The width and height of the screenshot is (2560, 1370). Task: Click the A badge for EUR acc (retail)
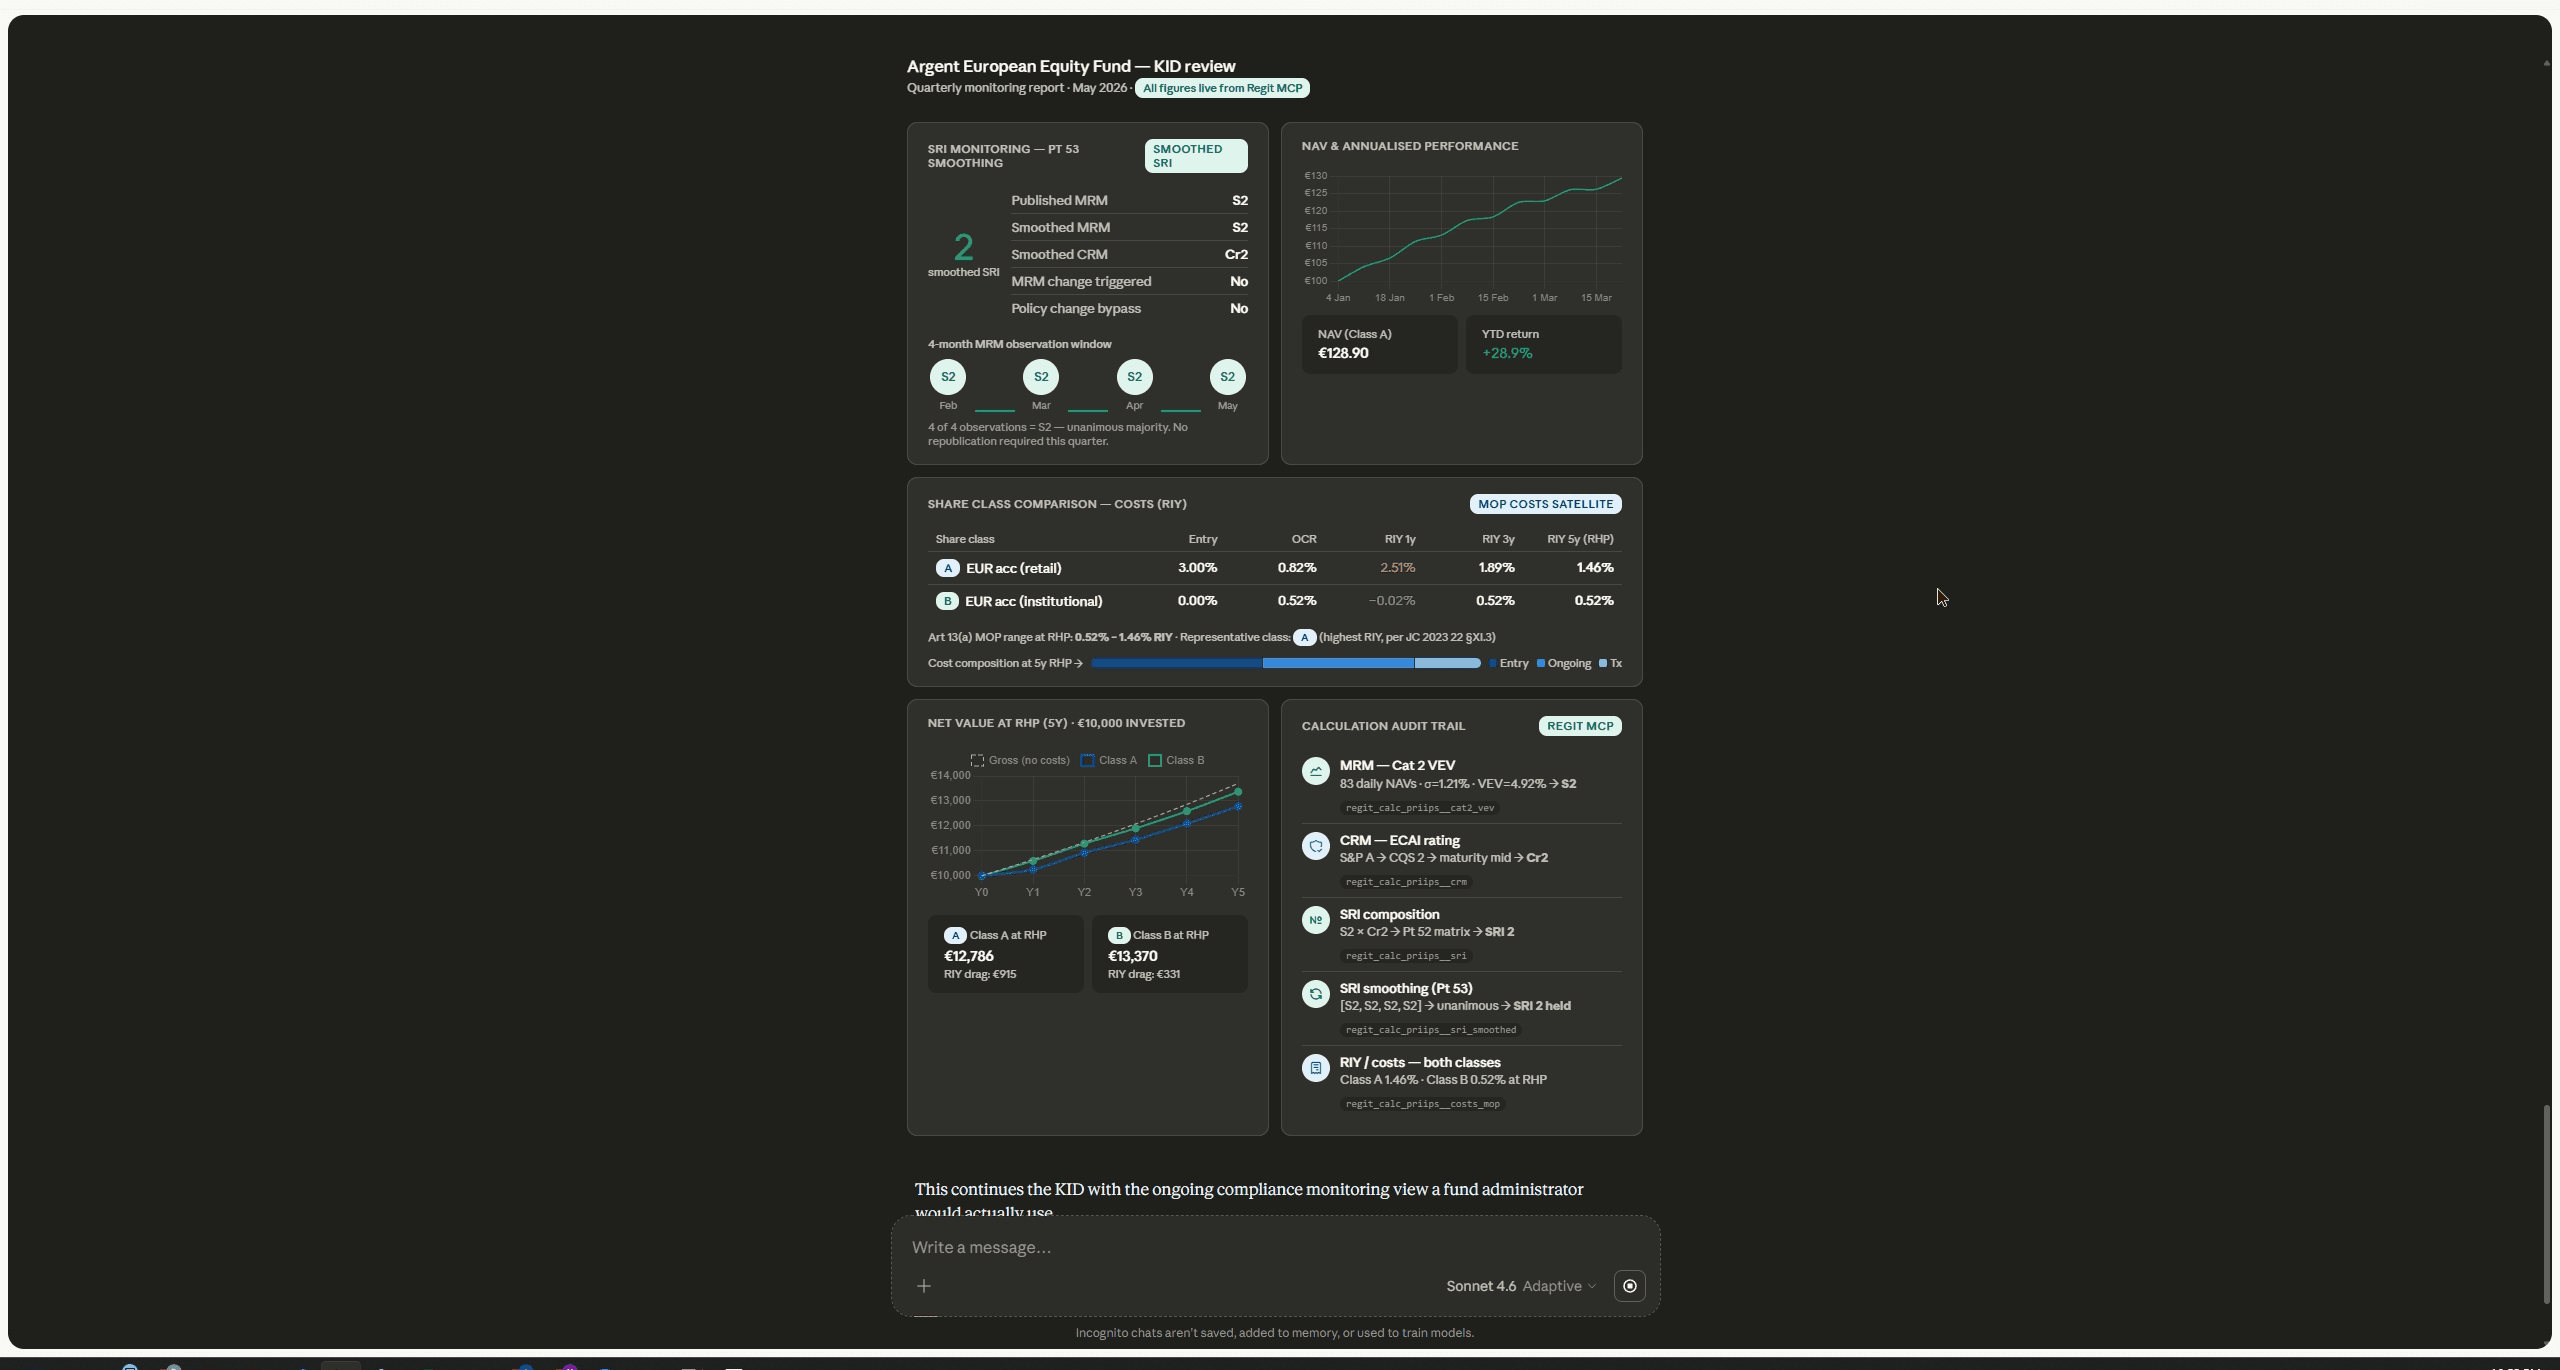(x=947, y=568)
